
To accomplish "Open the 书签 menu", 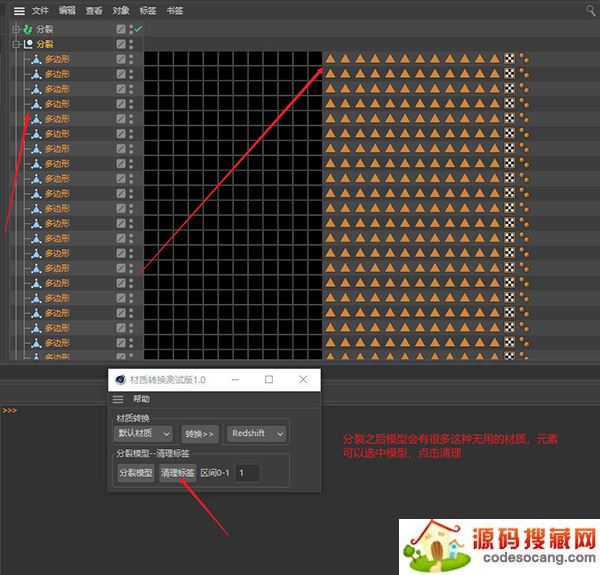I will coord(174,11).
